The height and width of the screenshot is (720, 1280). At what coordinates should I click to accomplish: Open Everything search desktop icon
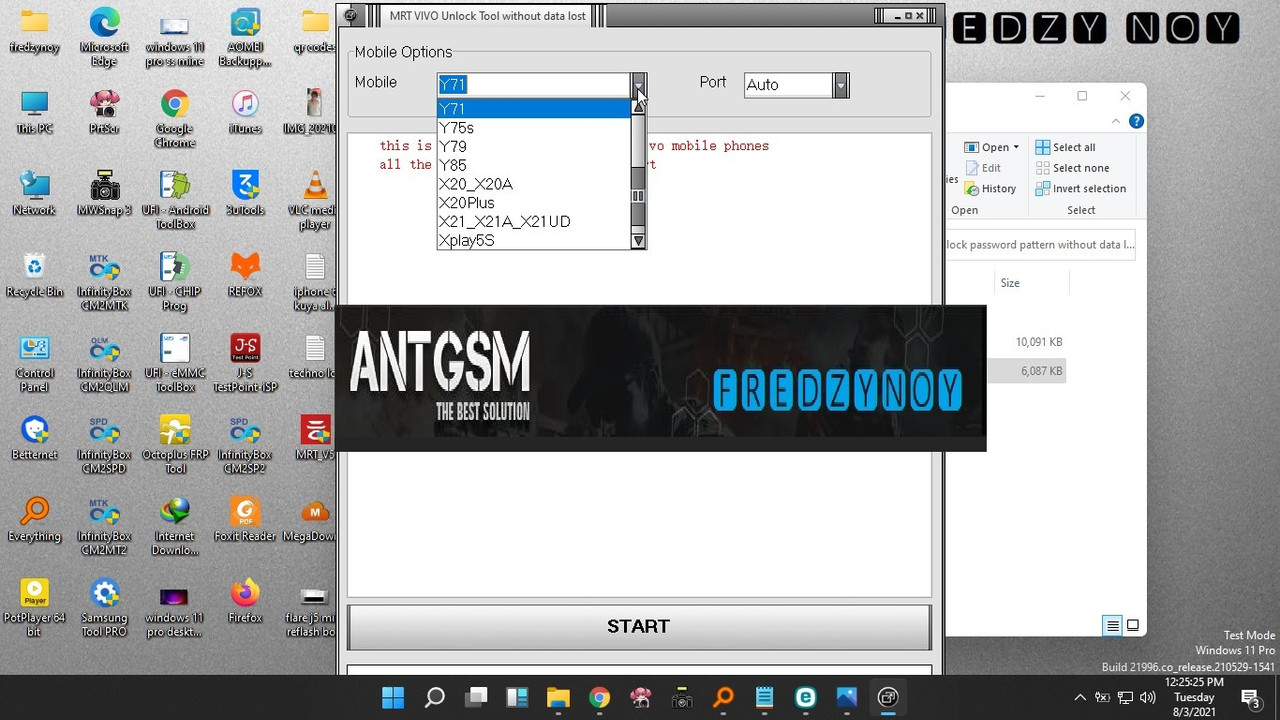pos(34,520)
